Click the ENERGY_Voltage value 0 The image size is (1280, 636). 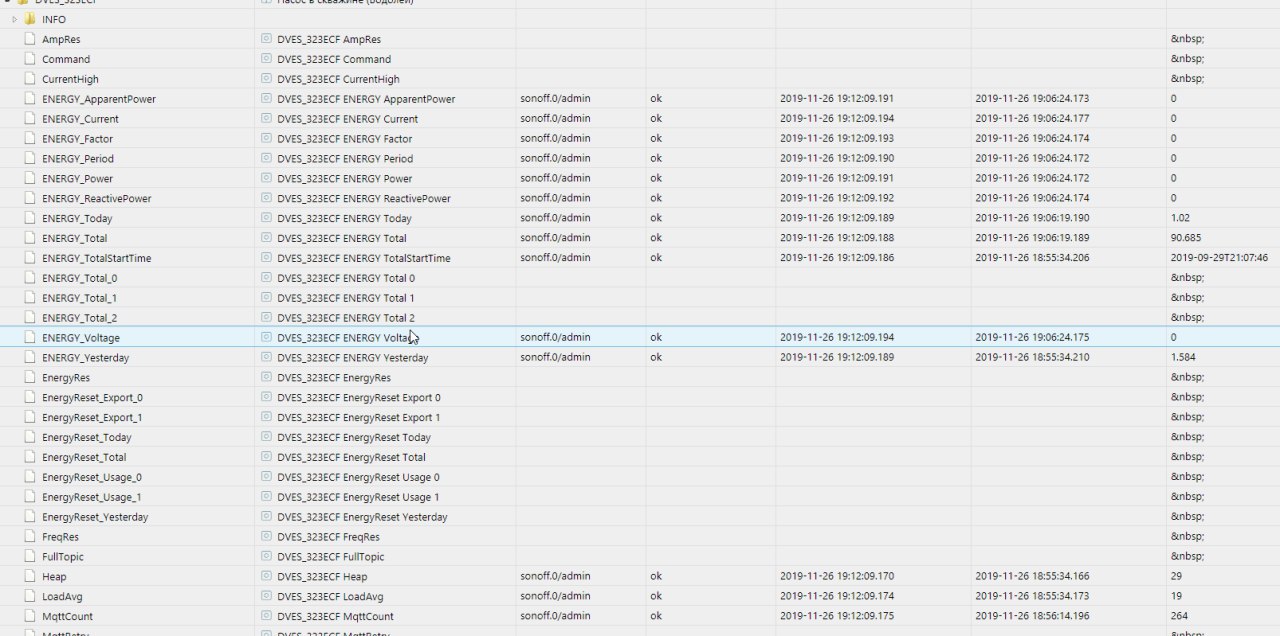pos(1173,338)
